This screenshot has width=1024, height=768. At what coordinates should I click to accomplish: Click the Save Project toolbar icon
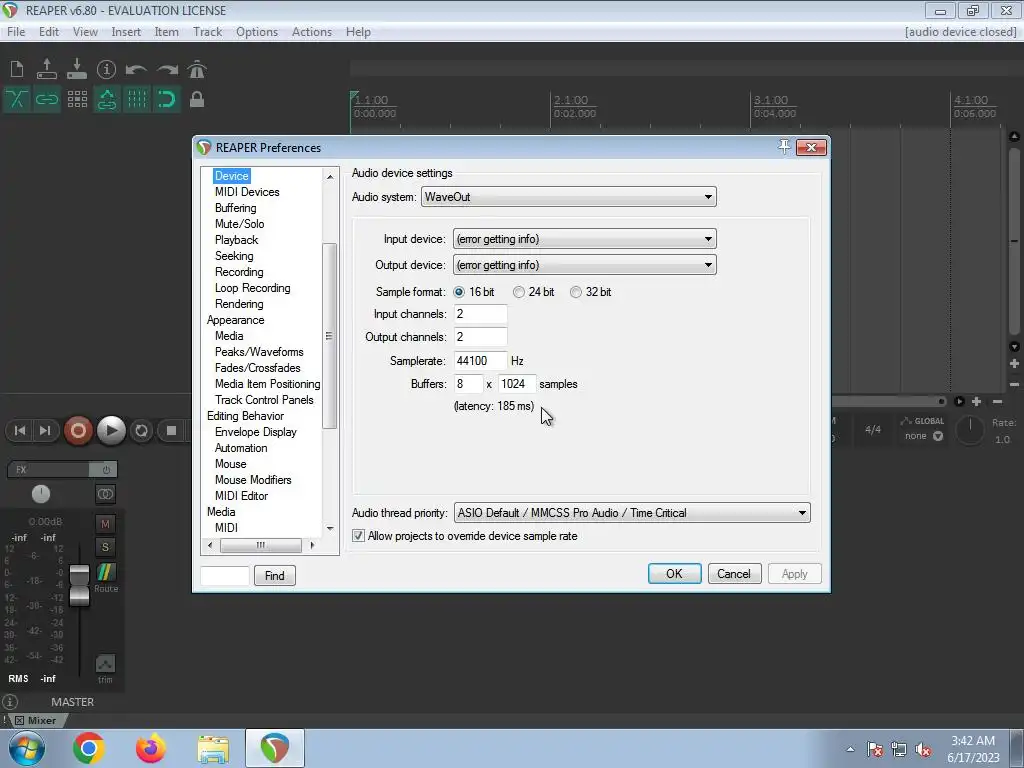point(76,69)
